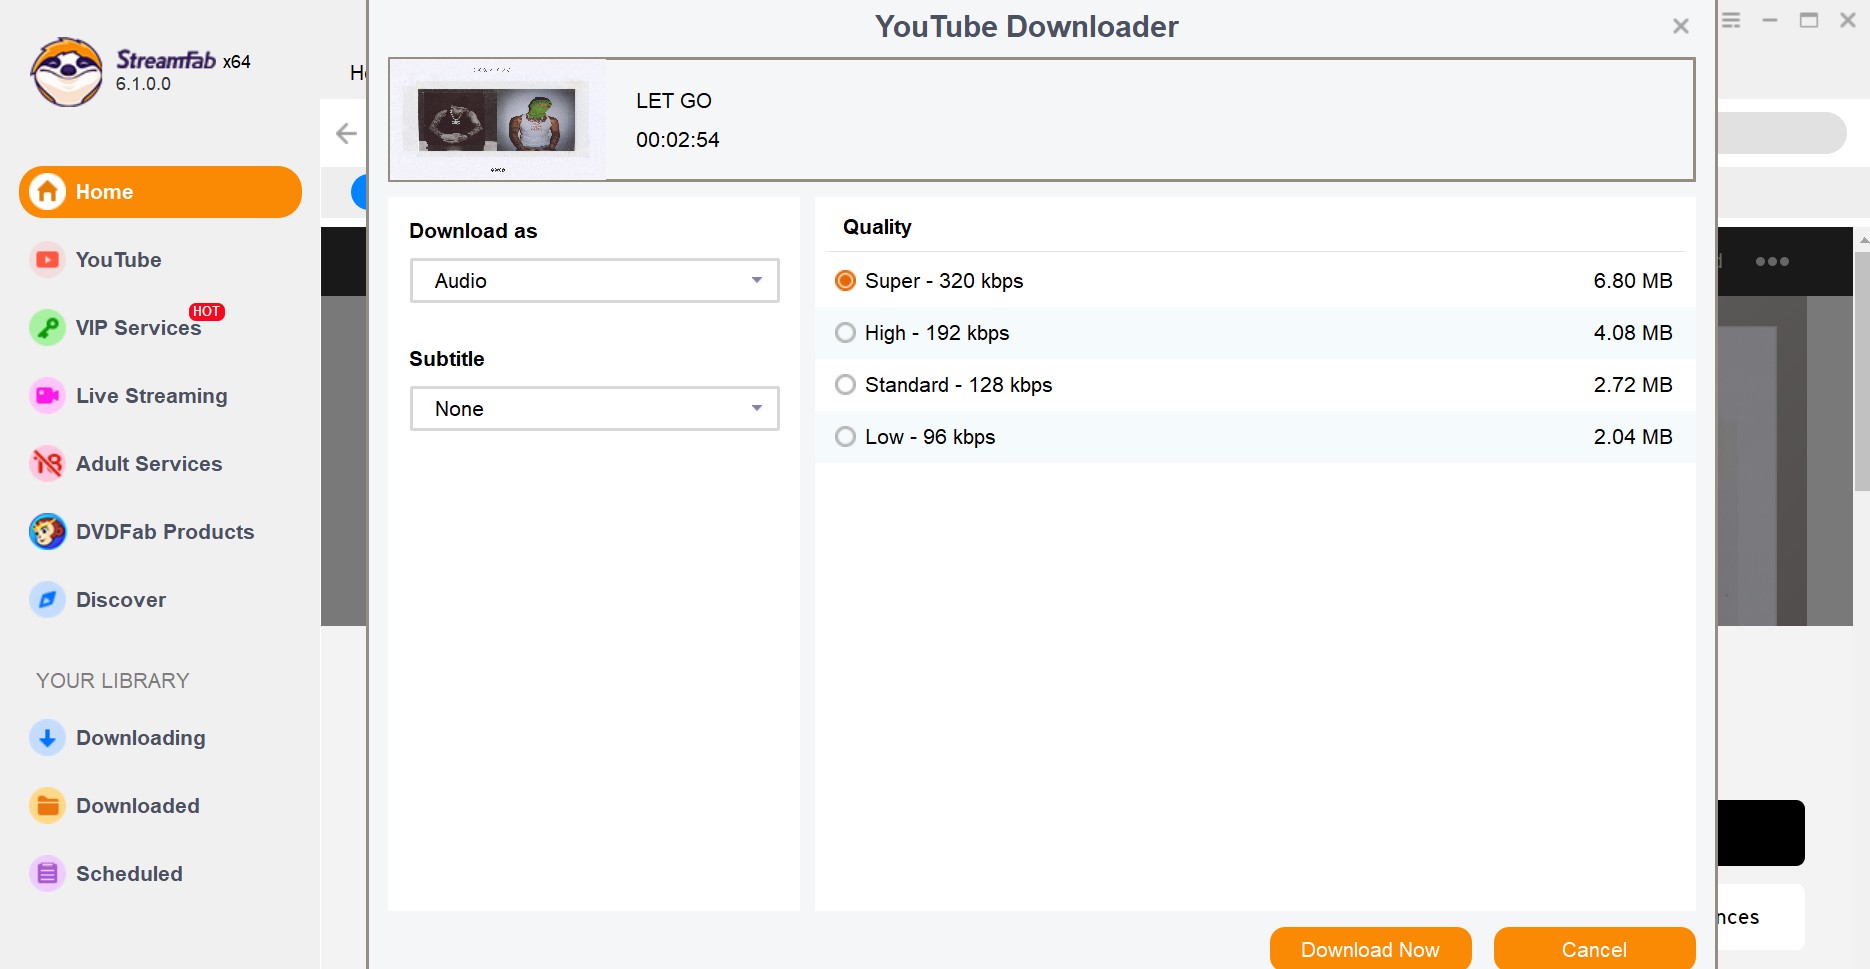Click the 4.08 MB file size
The height and width of the screenshot is (969, 1870).
click(x=1633, y=333)
